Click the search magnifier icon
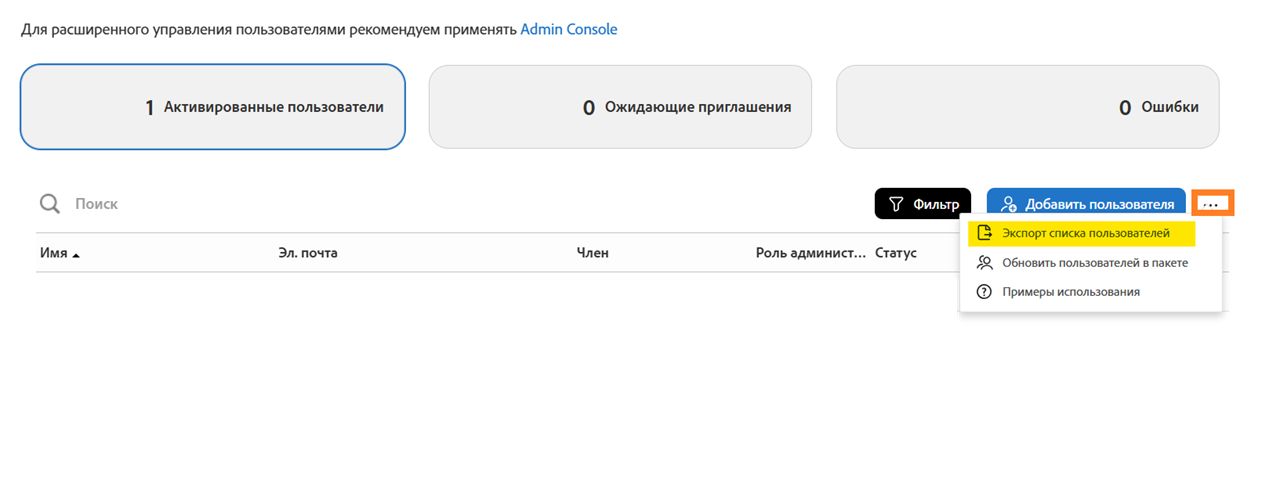The width and height of the screenshot is (1270, 495). tap(50, 204)
